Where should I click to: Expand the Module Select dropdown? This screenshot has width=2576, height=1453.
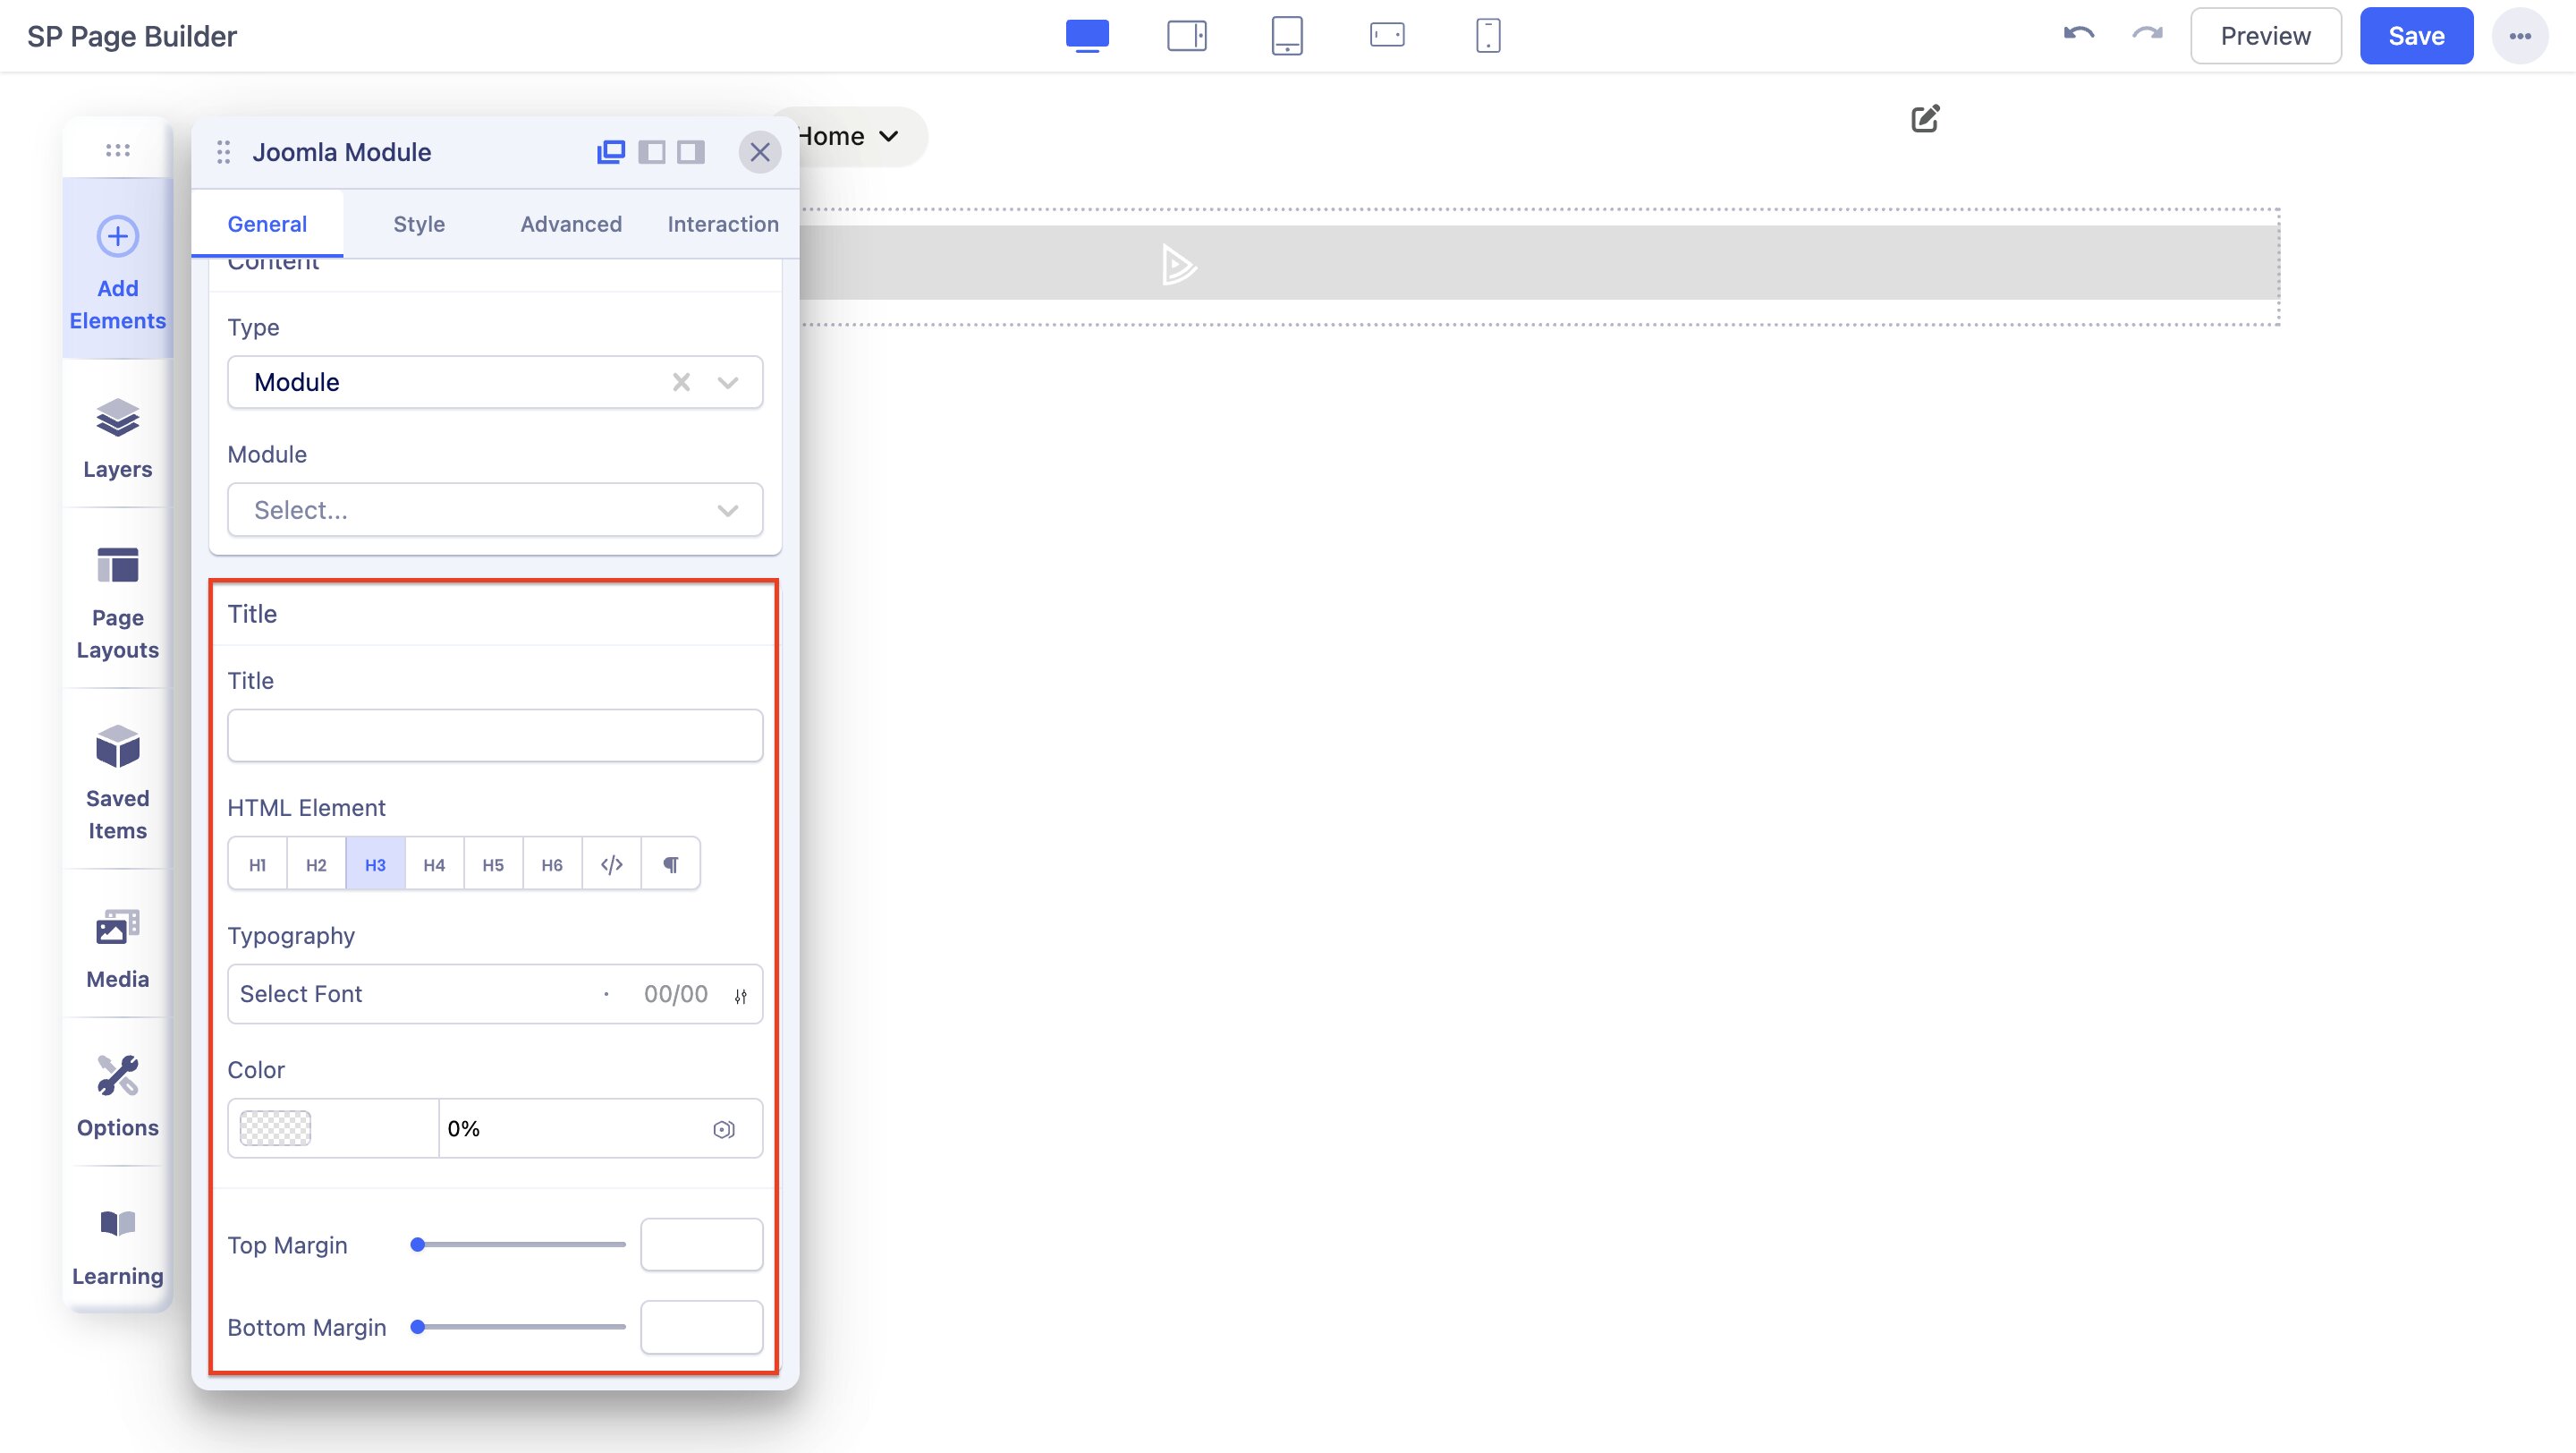(495, 510)
